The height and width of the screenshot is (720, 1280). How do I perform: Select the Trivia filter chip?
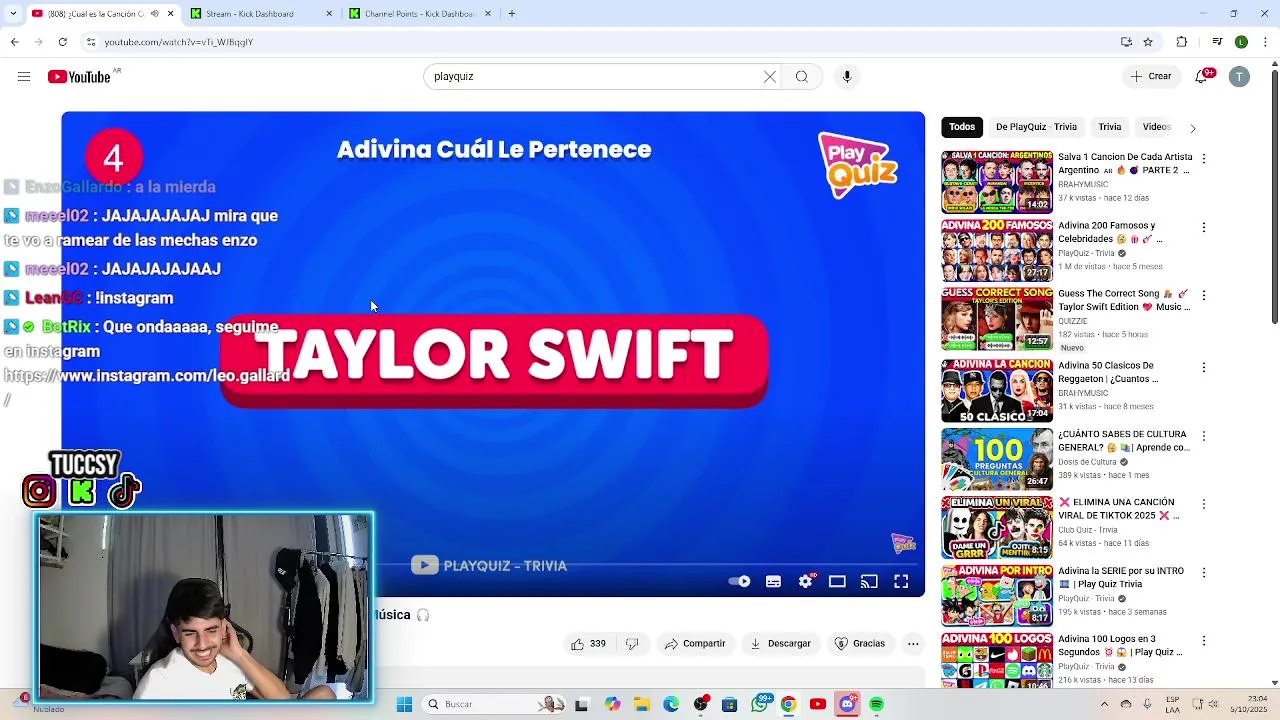click(x=1110, y=127)
